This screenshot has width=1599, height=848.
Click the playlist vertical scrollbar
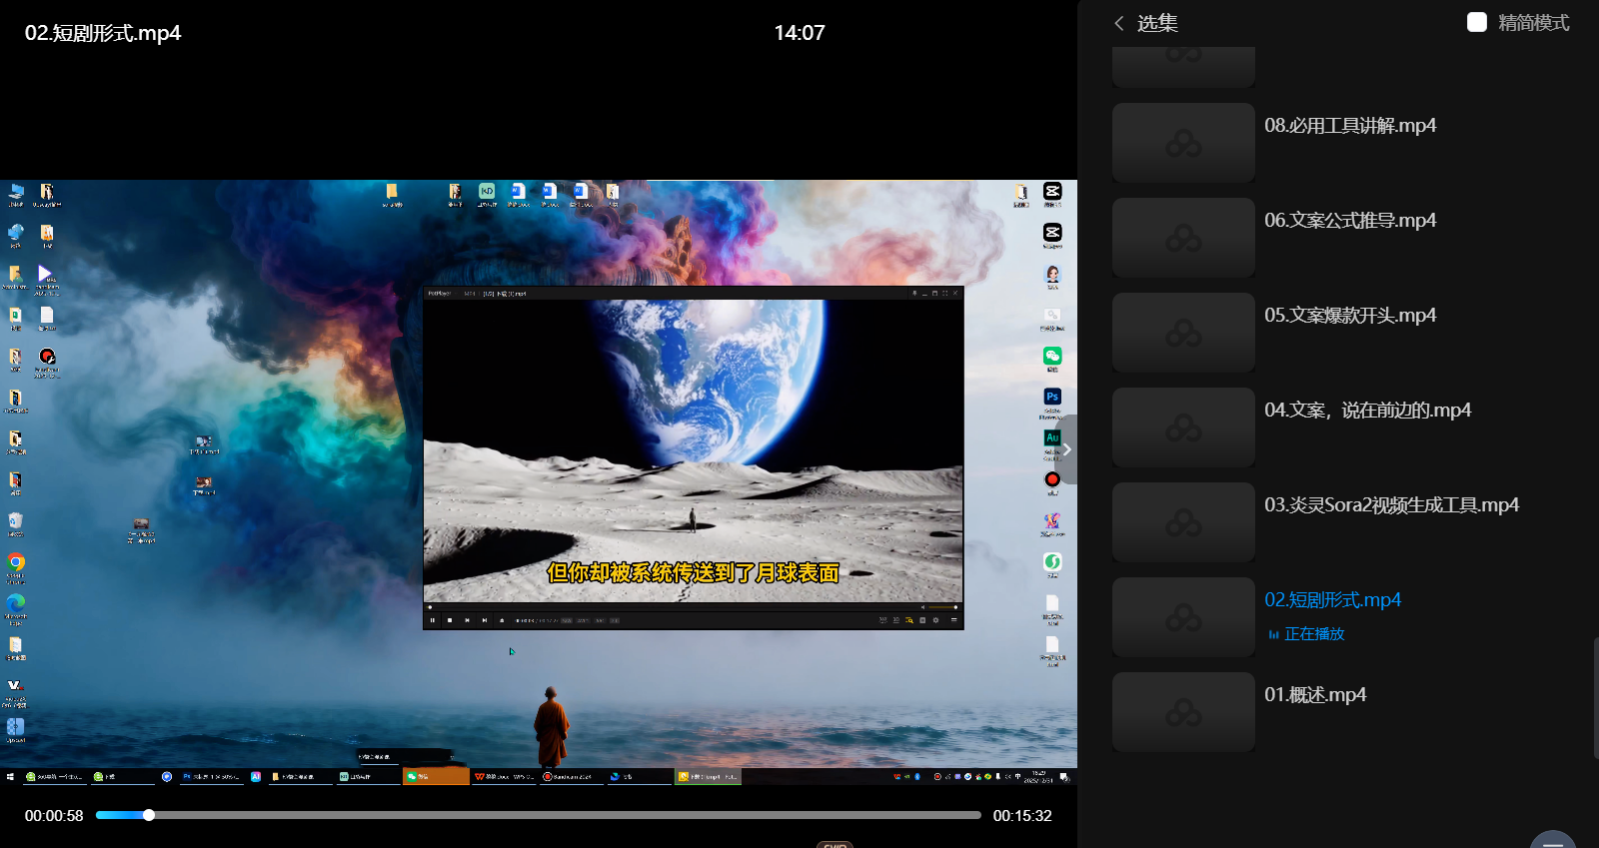[x=1595, y=698]
